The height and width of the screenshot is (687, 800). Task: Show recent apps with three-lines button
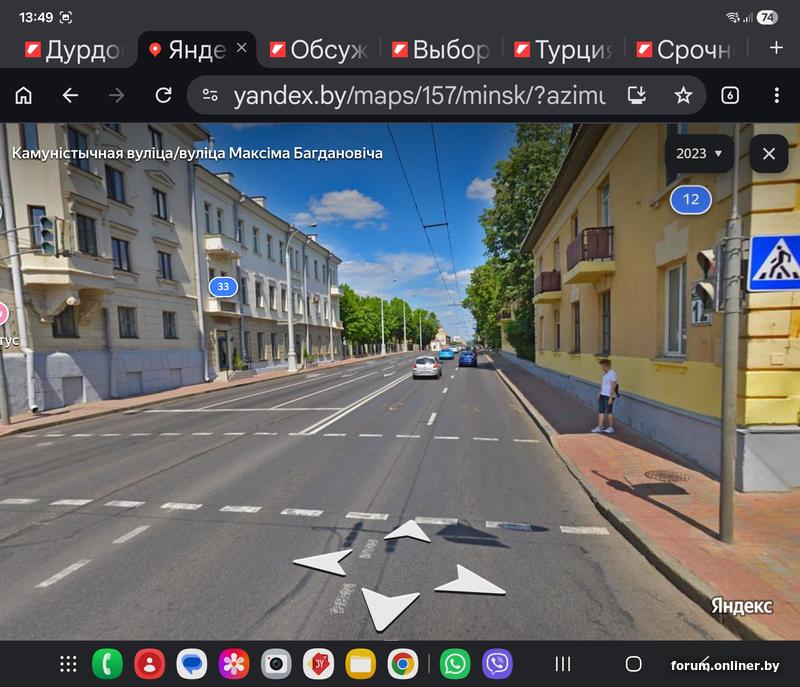coord(563,664)
